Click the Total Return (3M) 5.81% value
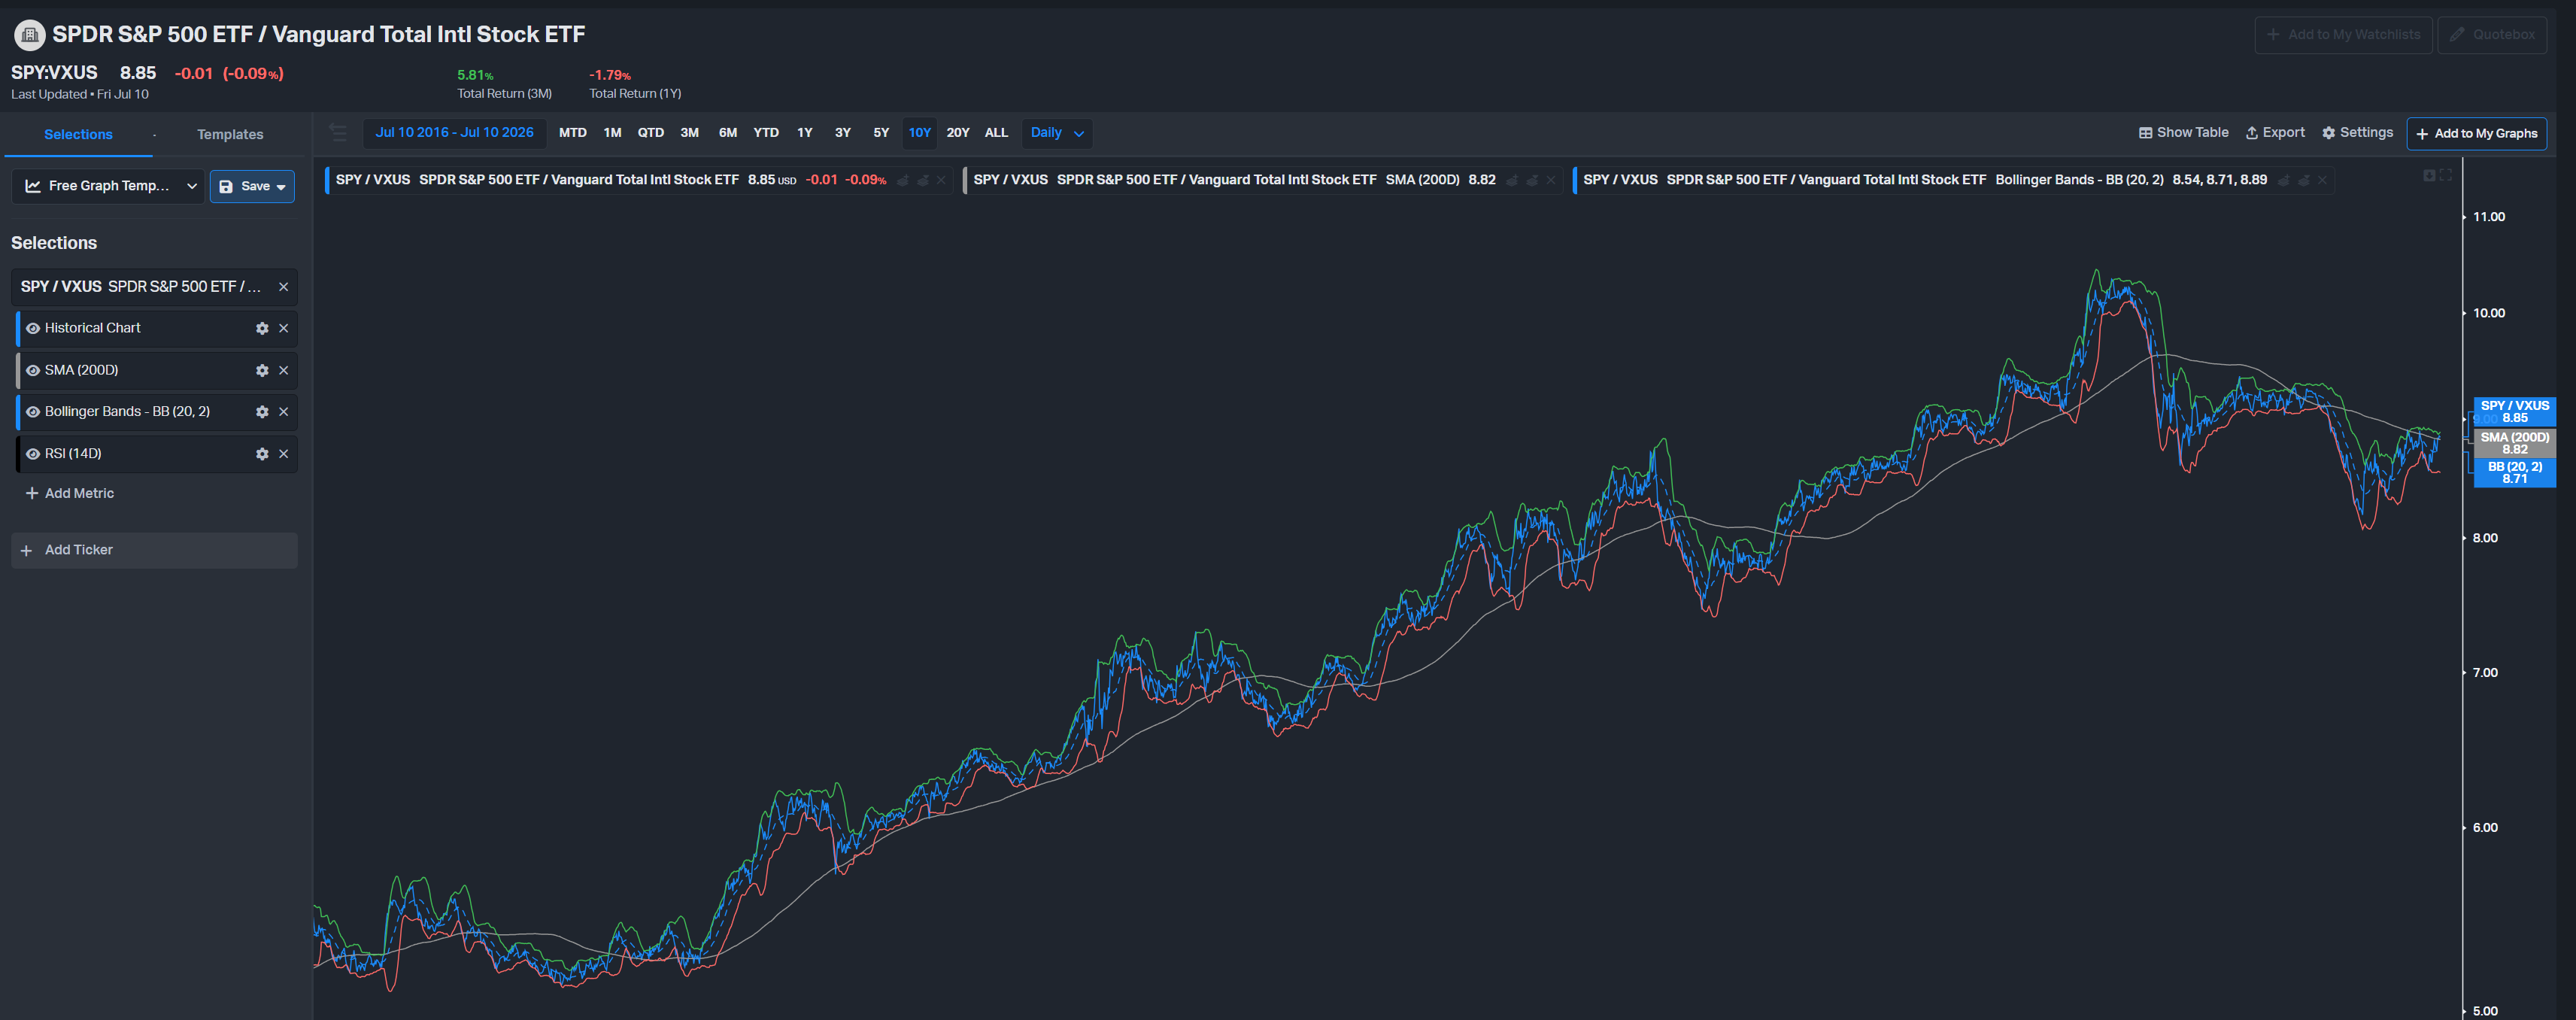 pos(475,75)
